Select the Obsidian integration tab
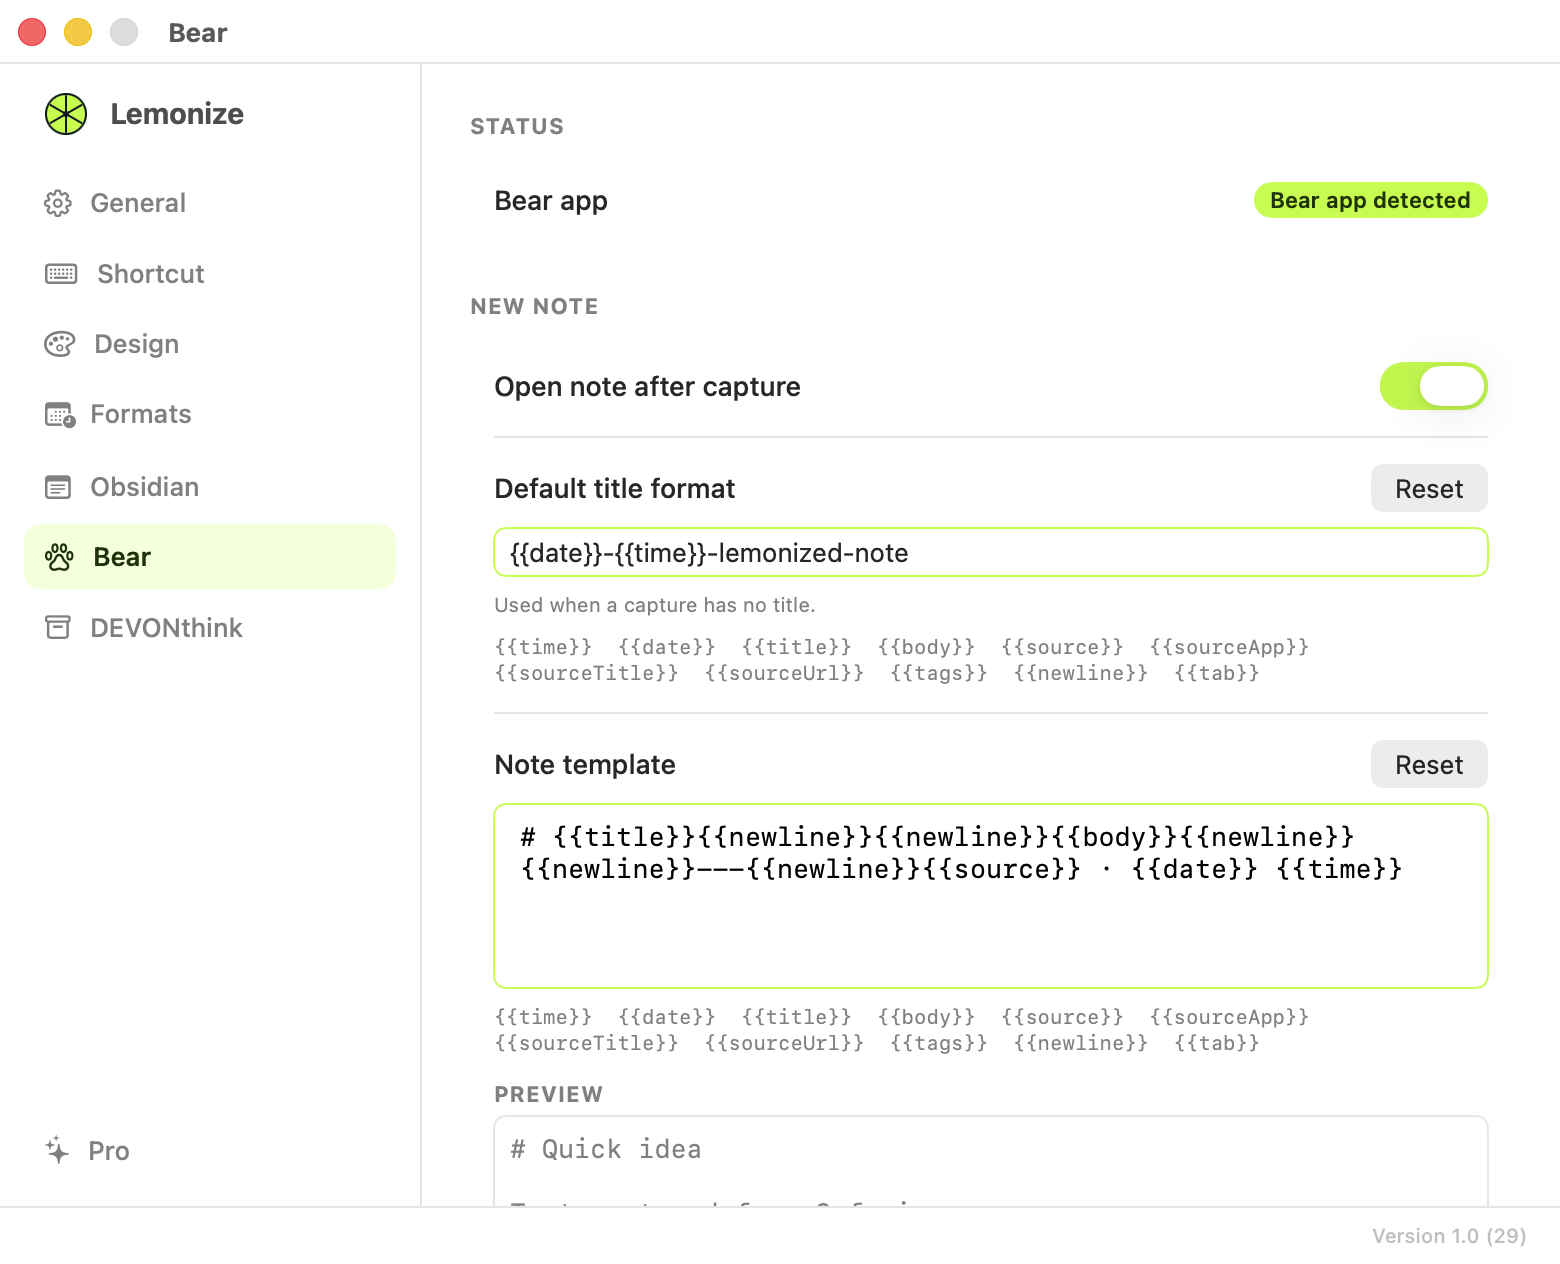The width and height of the screenshot is (1560, 1264). click(x=210, y=487)
